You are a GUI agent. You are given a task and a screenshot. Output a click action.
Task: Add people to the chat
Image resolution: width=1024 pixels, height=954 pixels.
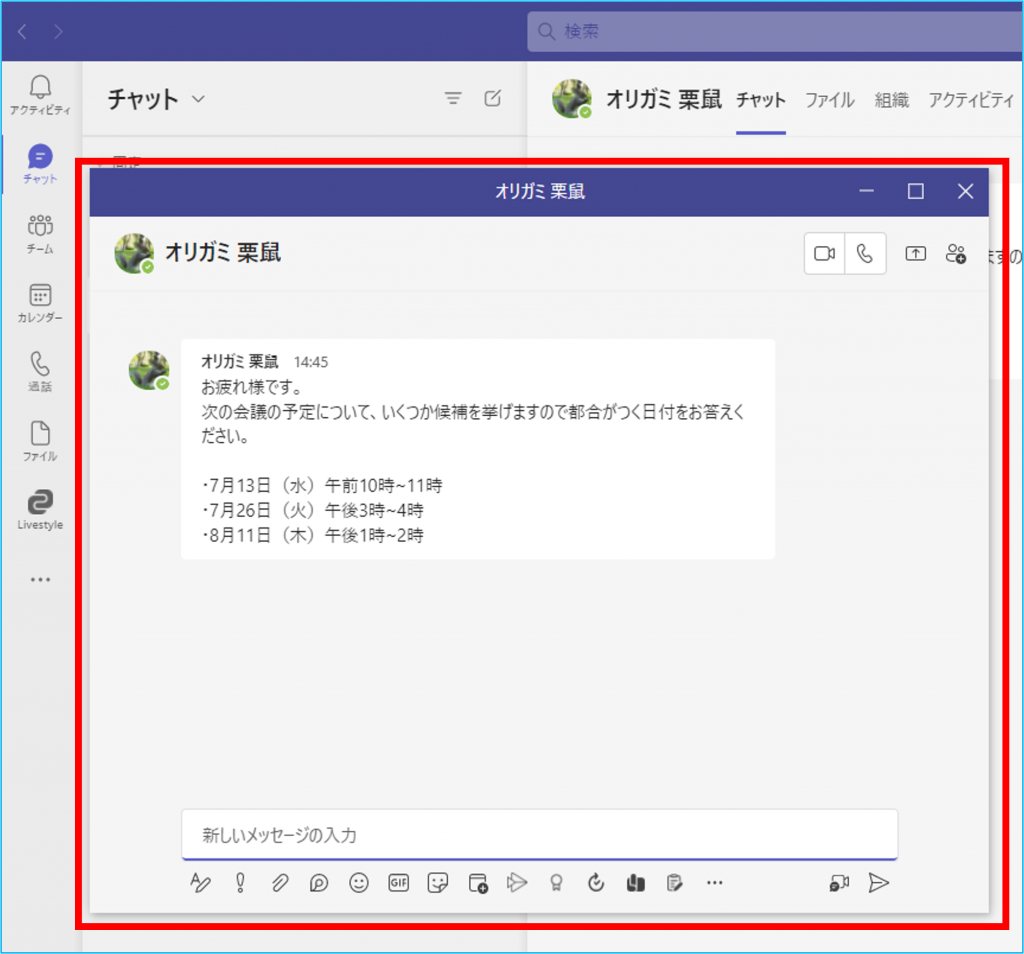pyautogui.click(x=956, y=254)
